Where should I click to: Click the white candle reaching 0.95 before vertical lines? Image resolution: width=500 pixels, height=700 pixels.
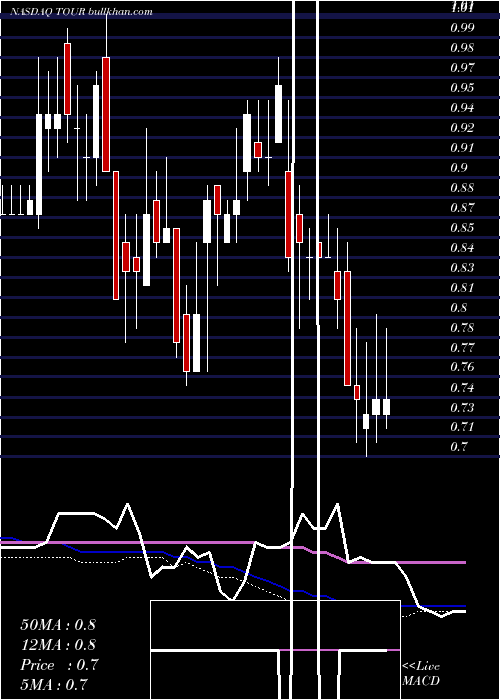(x=278, y=114)
